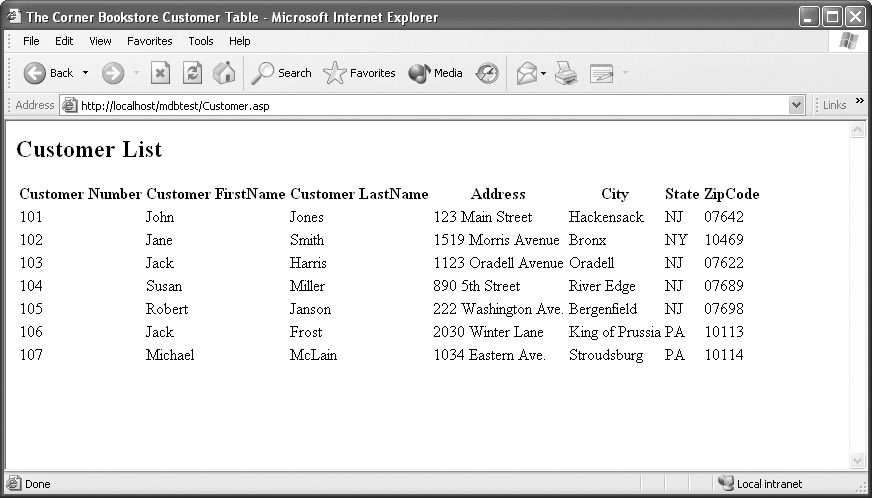Open the Favorites menu in the menu bar
Image resolution: width=872 pixels, height=498 pixels.
pos(149,41)
